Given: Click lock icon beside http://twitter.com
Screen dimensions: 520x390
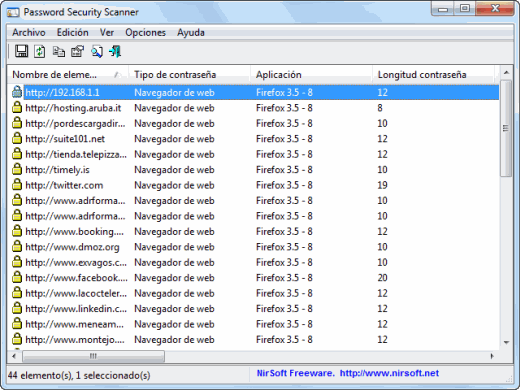Looking at the screenshot, I should (17, 185).
